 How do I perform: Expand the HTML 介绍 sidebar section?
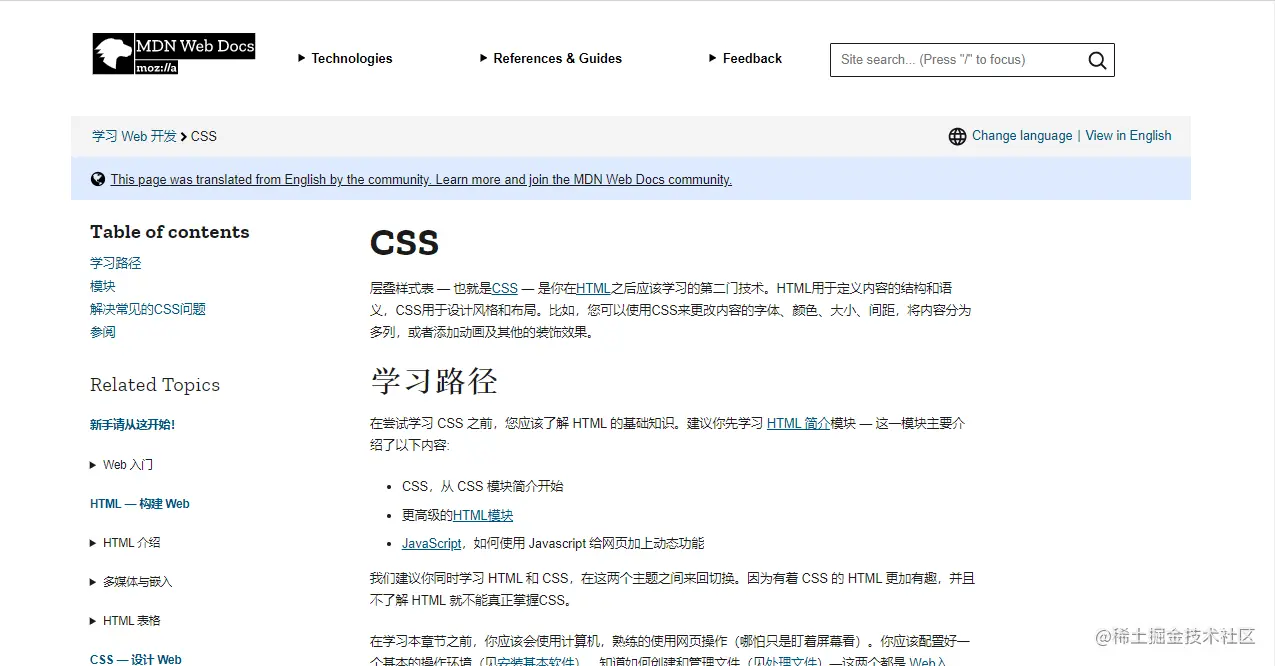pyautogui.click(x=125, y=543)
